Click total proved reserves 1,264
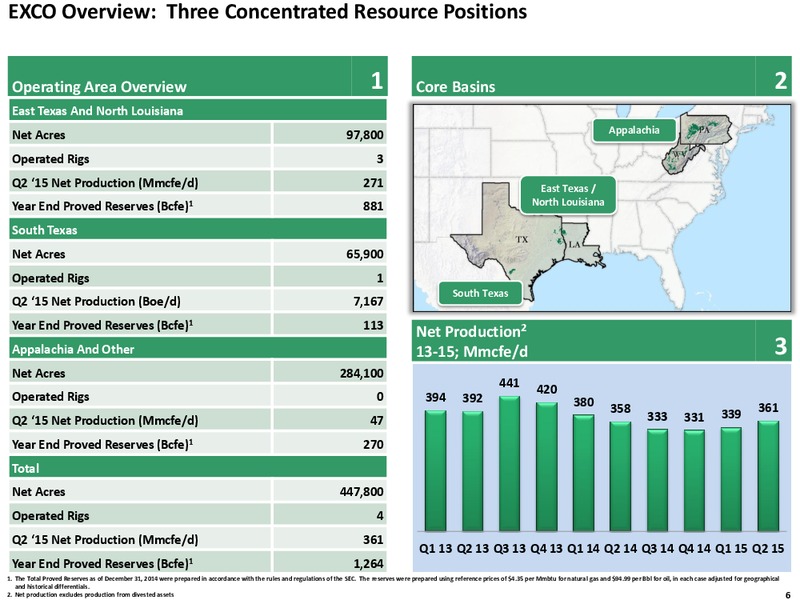 tap(368, 563)
